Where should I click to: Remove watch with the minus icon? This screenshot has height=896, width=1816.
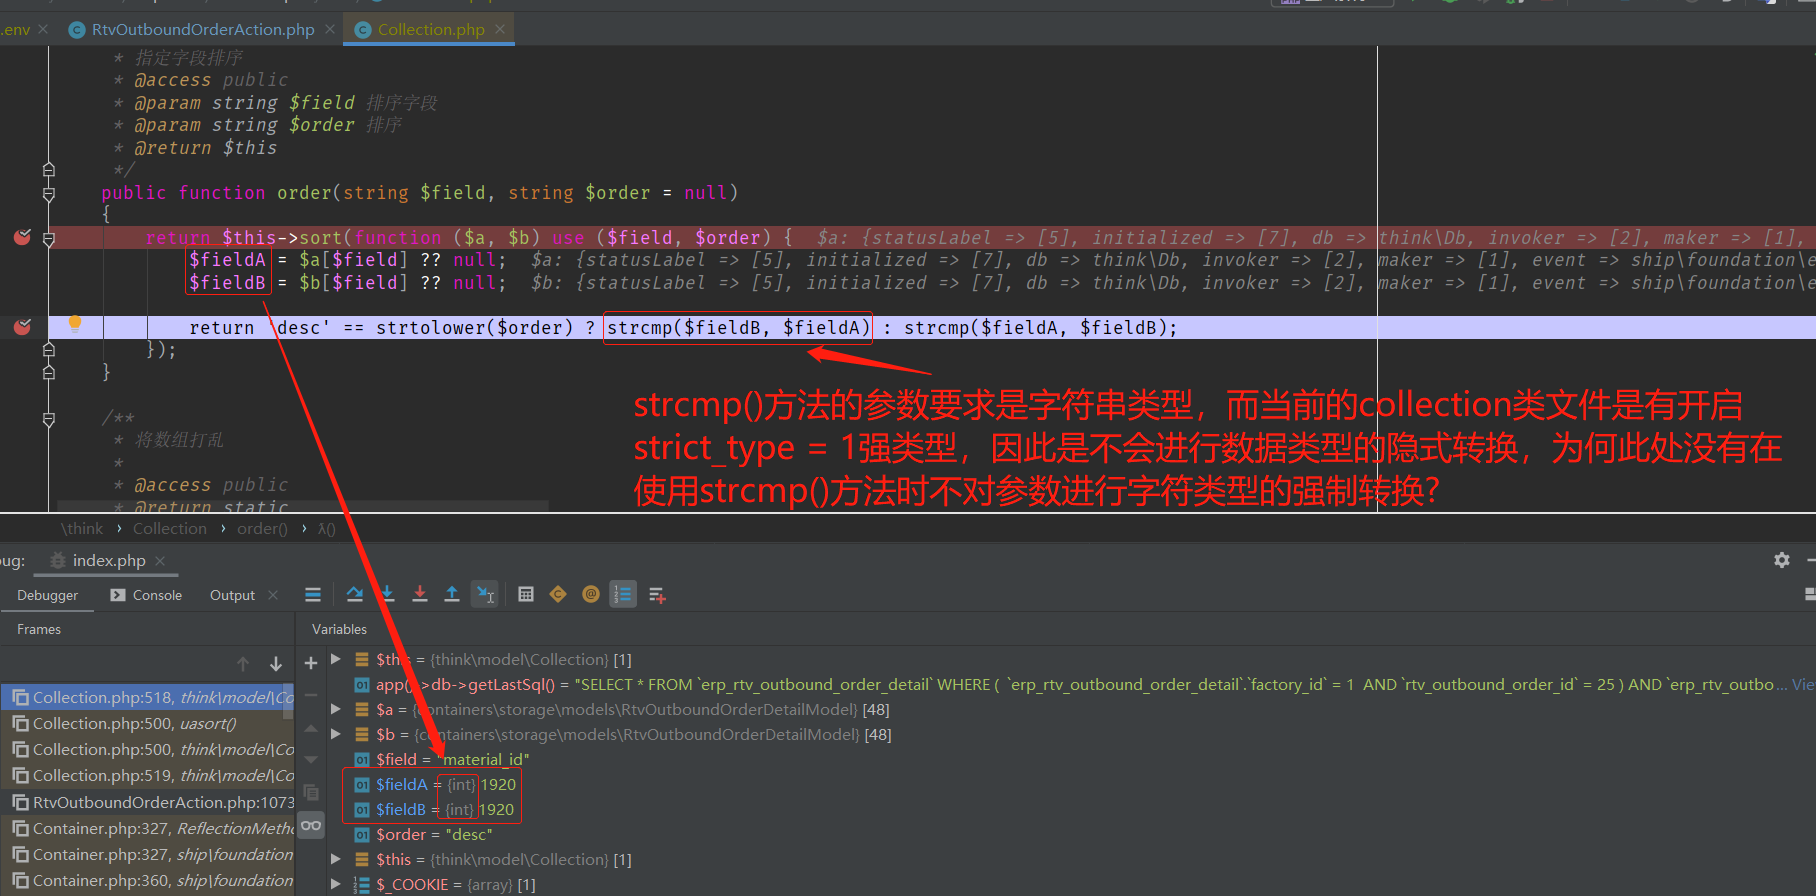[311, 695]
